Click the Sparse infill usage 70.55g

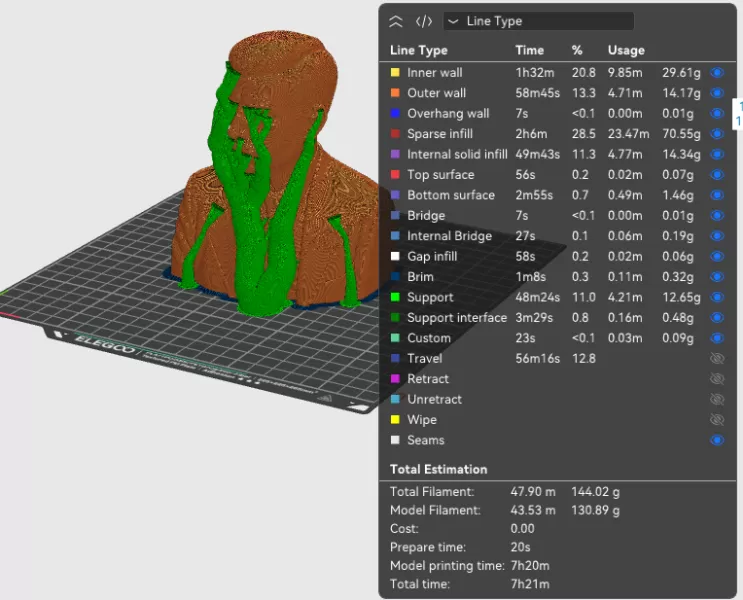coord(681,134)
